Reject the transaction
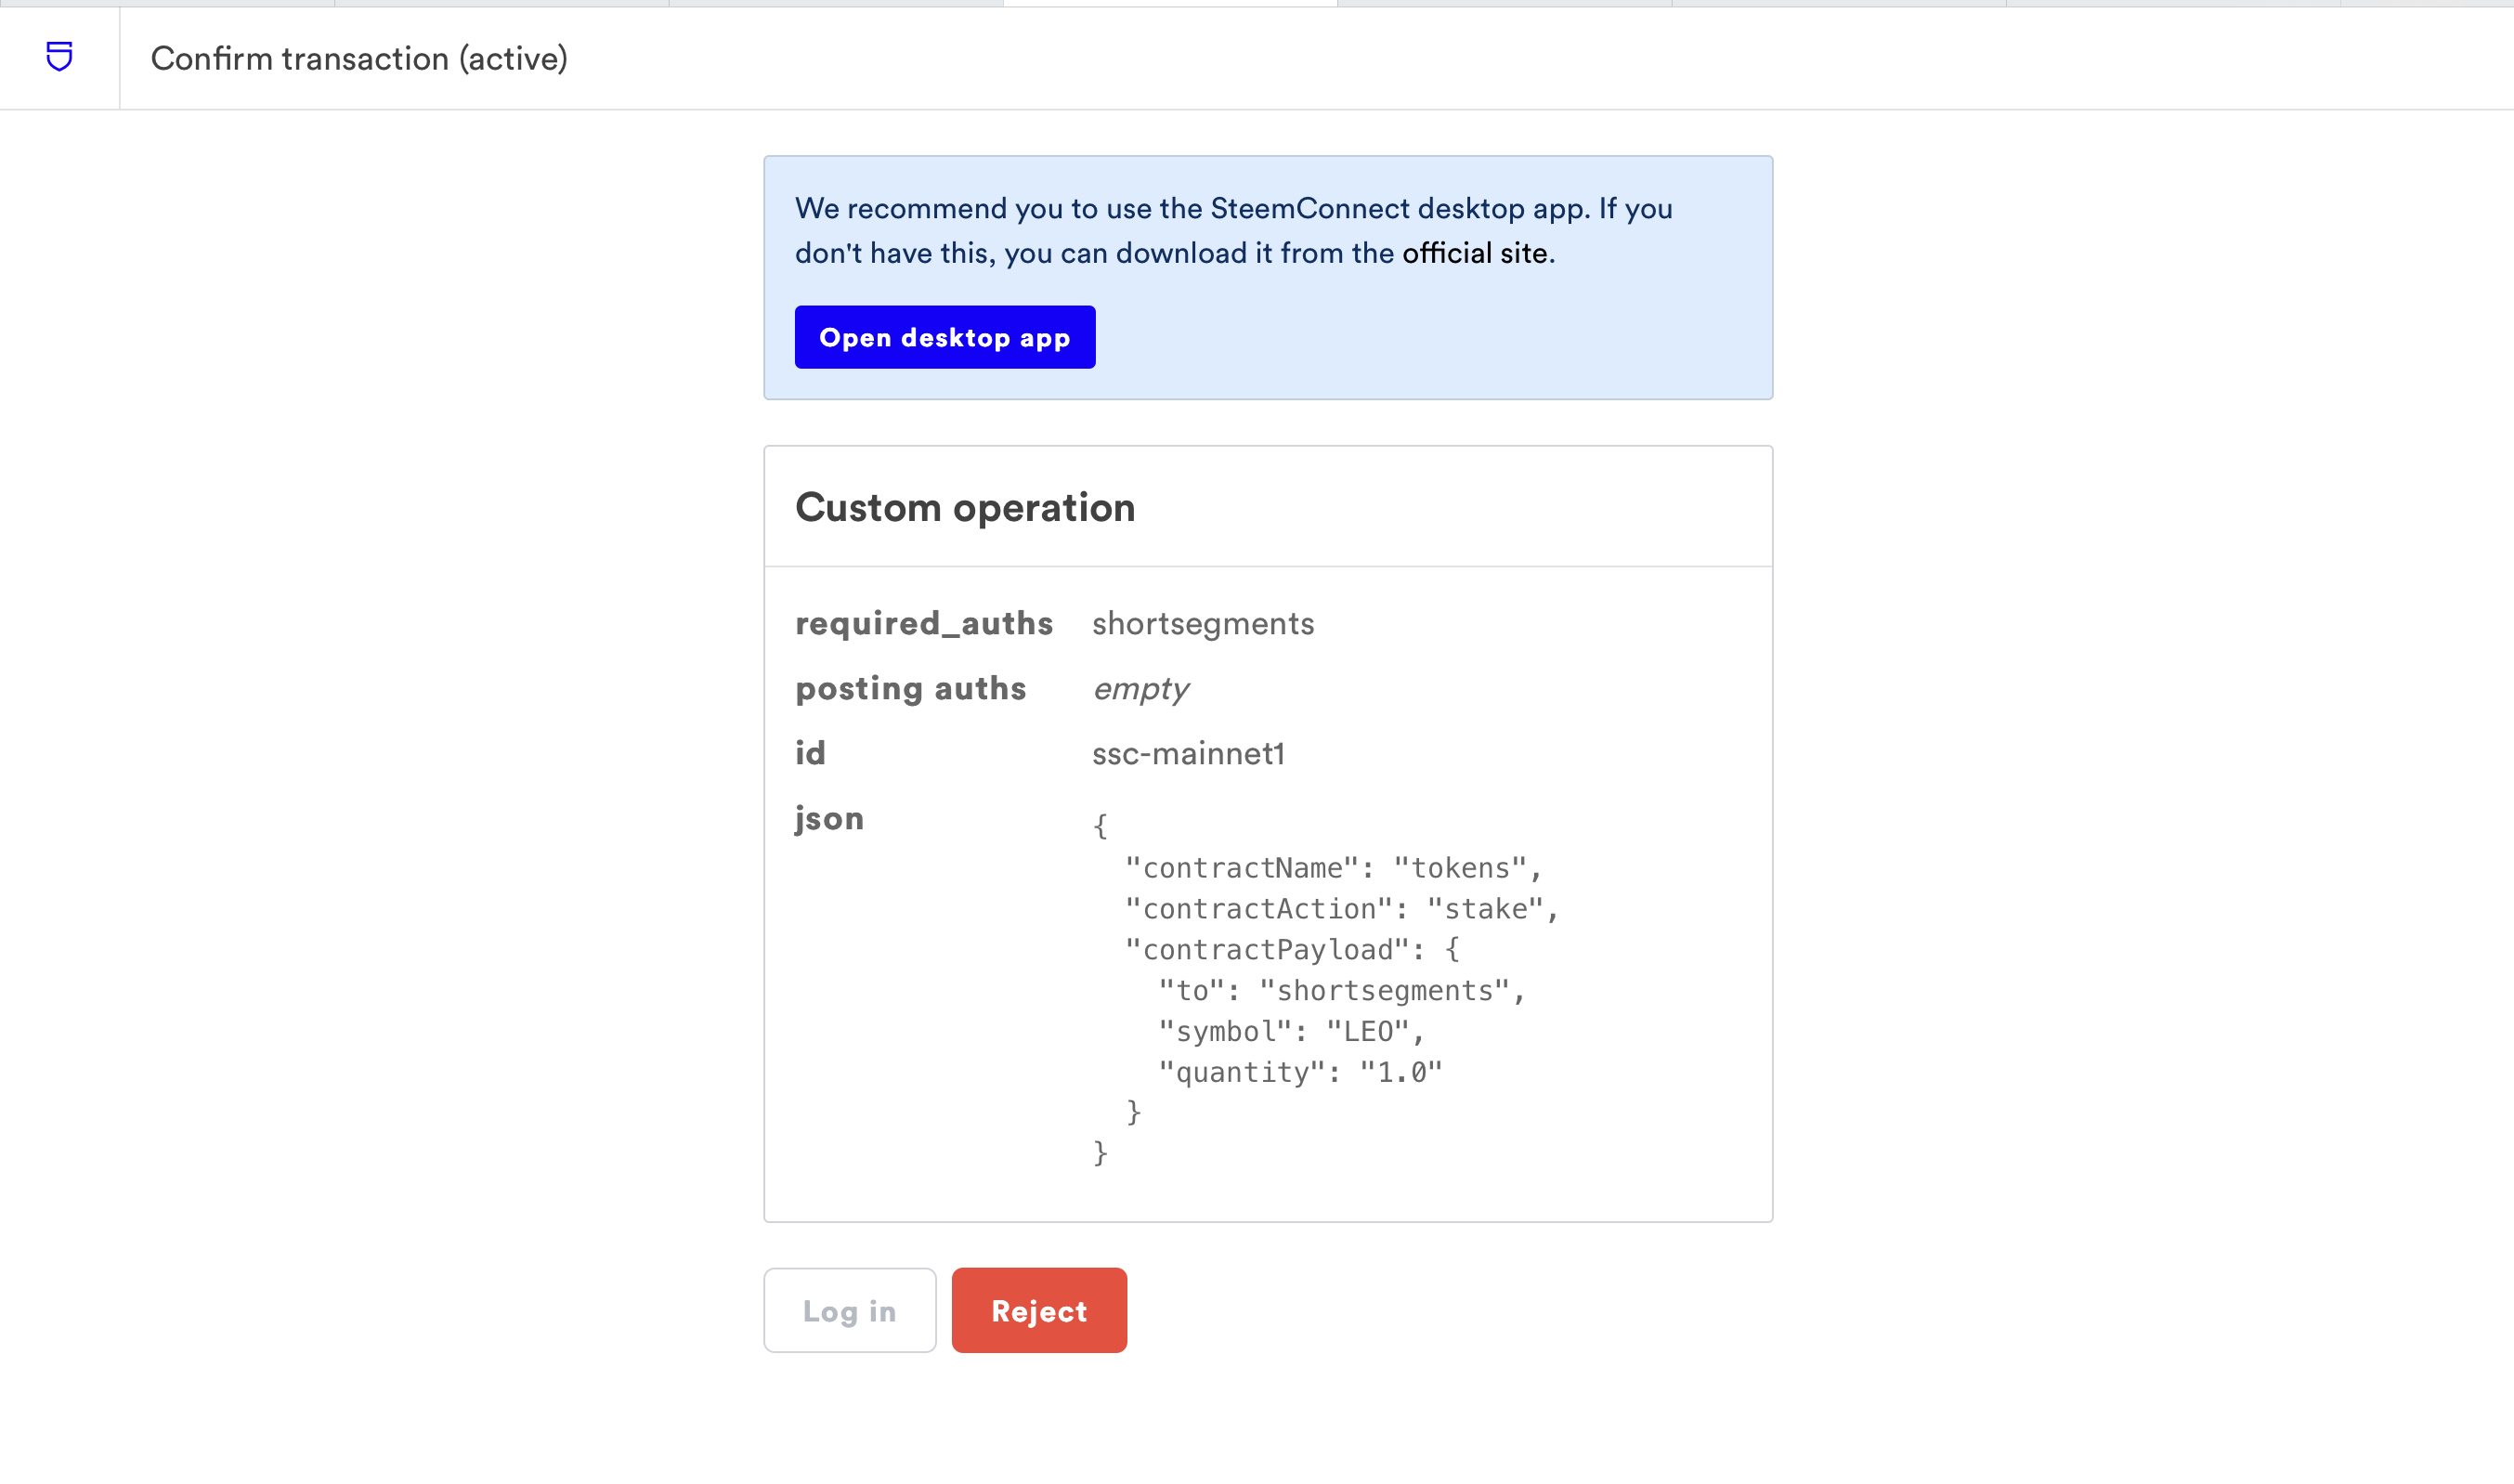This screenshot has width=2514, height=1484. click(1039, 1310)
